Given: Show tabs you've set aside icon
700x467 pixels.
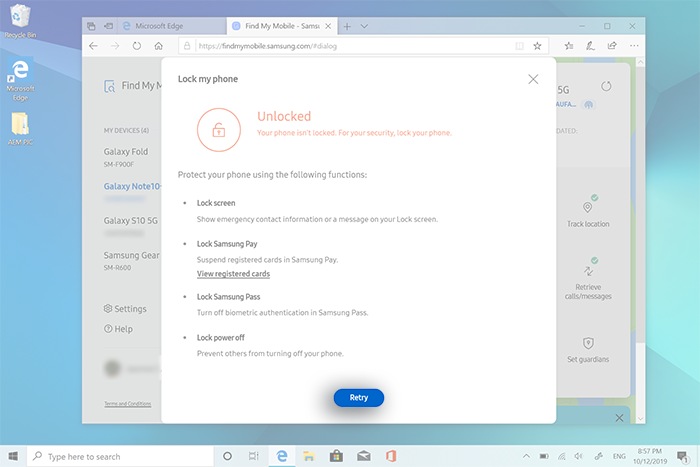Looking at the screenshot, I should (91, 26).
